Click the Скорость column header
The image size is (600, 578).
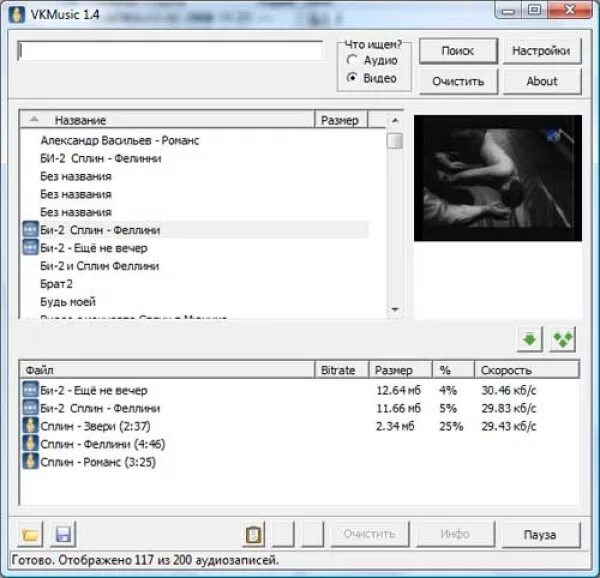pyautogui.click(x=527, y=370)
